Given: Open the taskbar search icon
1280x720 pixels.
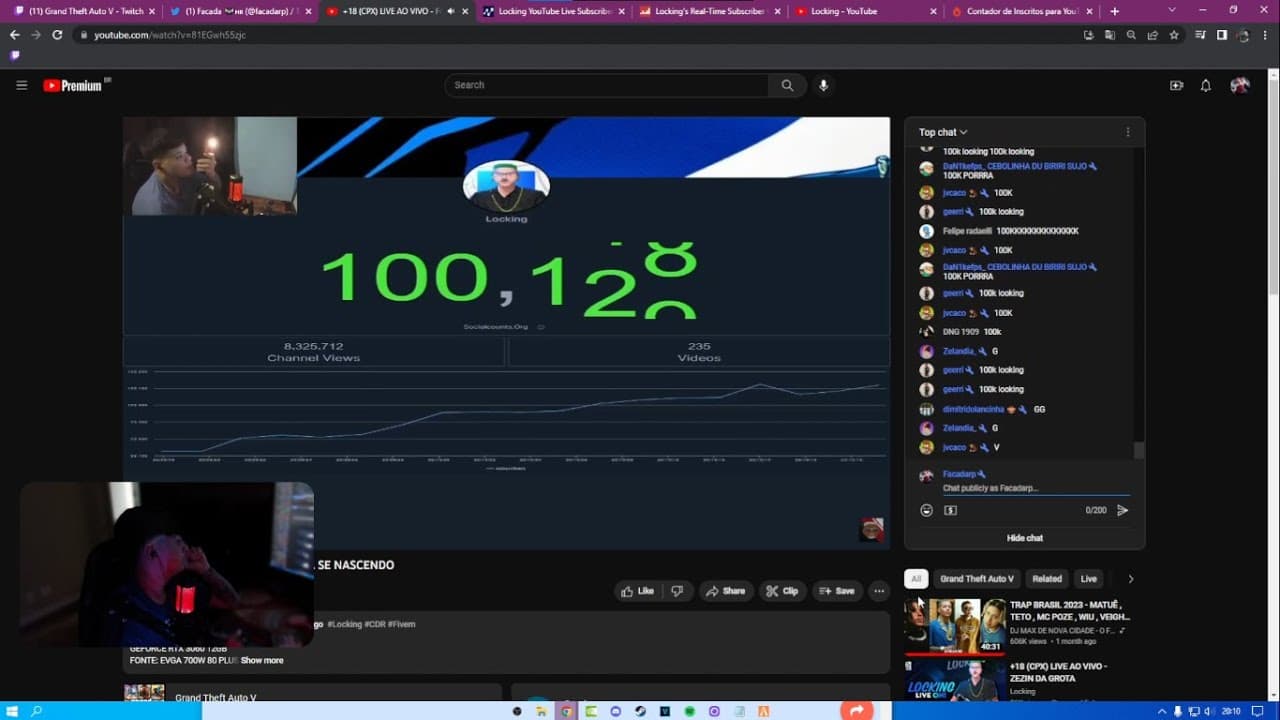Looking at the screenshot, I should 37,711.
